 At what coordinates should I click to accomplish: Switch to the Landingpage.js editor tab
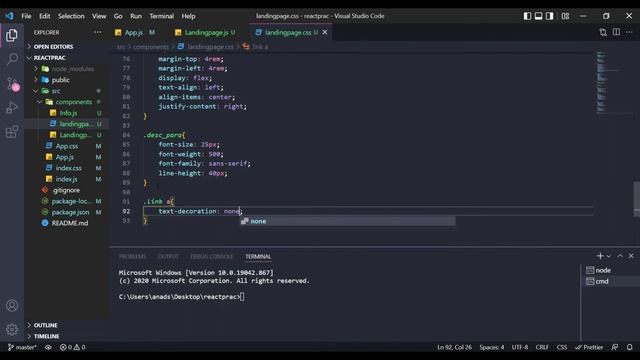pos(207,32)
